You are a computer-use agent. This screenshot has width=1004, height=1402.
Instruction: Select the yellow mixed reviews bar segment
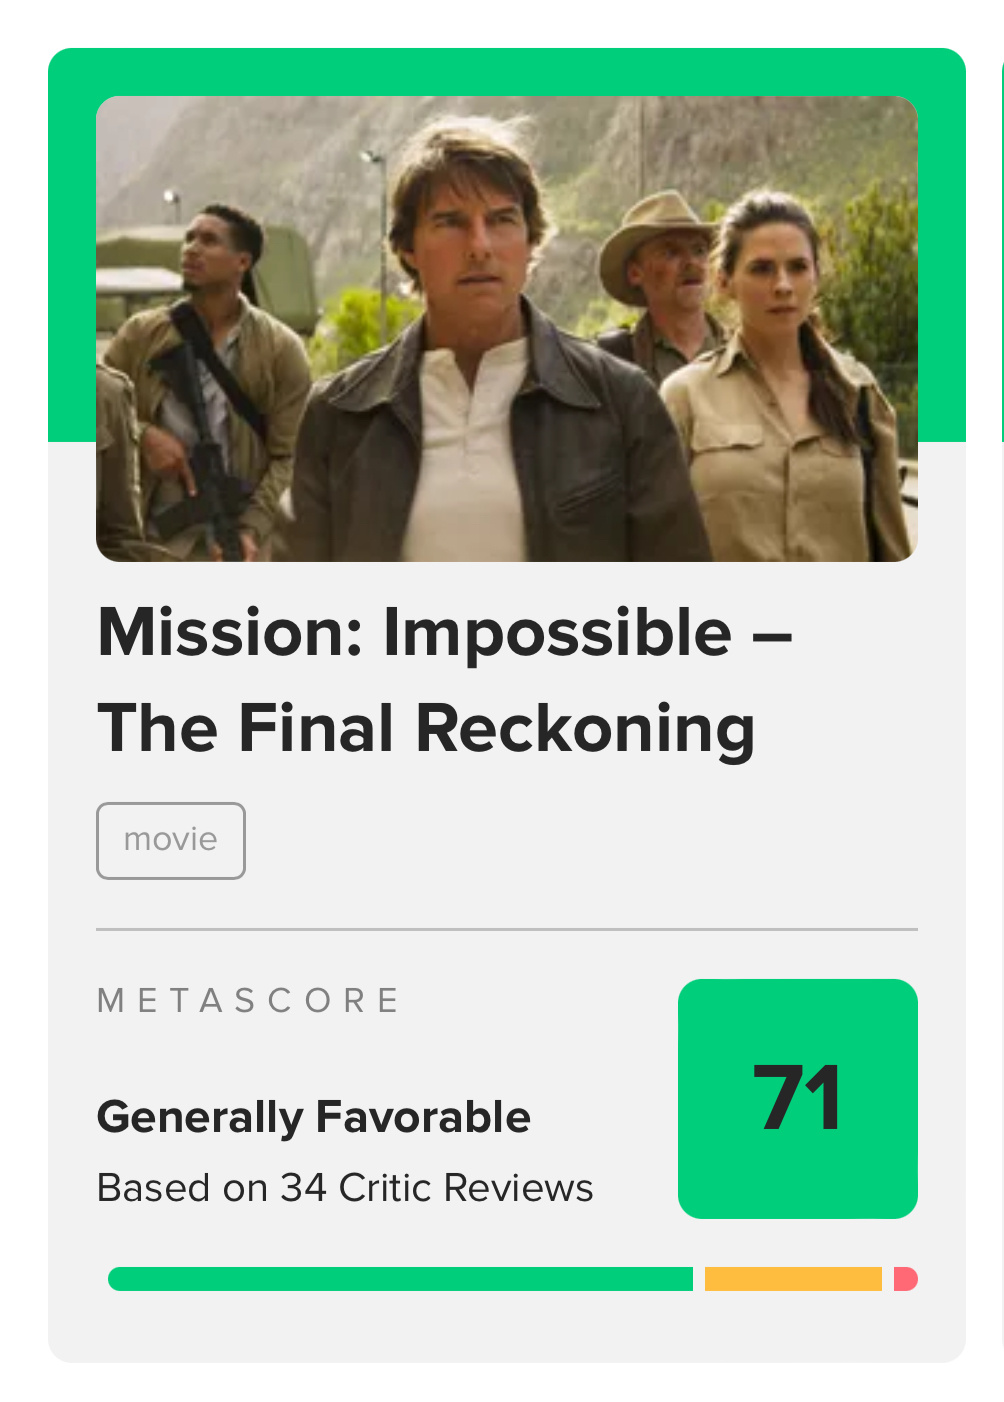pyautogui.click(x=793, y=1279)
